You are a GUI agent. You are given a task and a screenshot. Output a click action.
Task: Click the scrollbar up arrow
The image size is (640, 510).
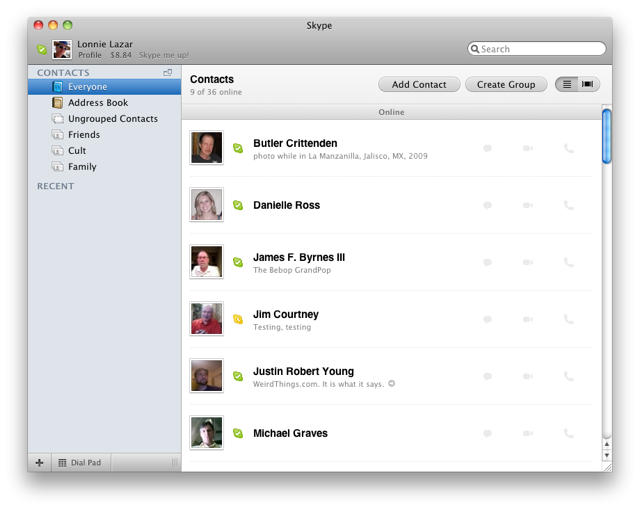click(607, 444)
